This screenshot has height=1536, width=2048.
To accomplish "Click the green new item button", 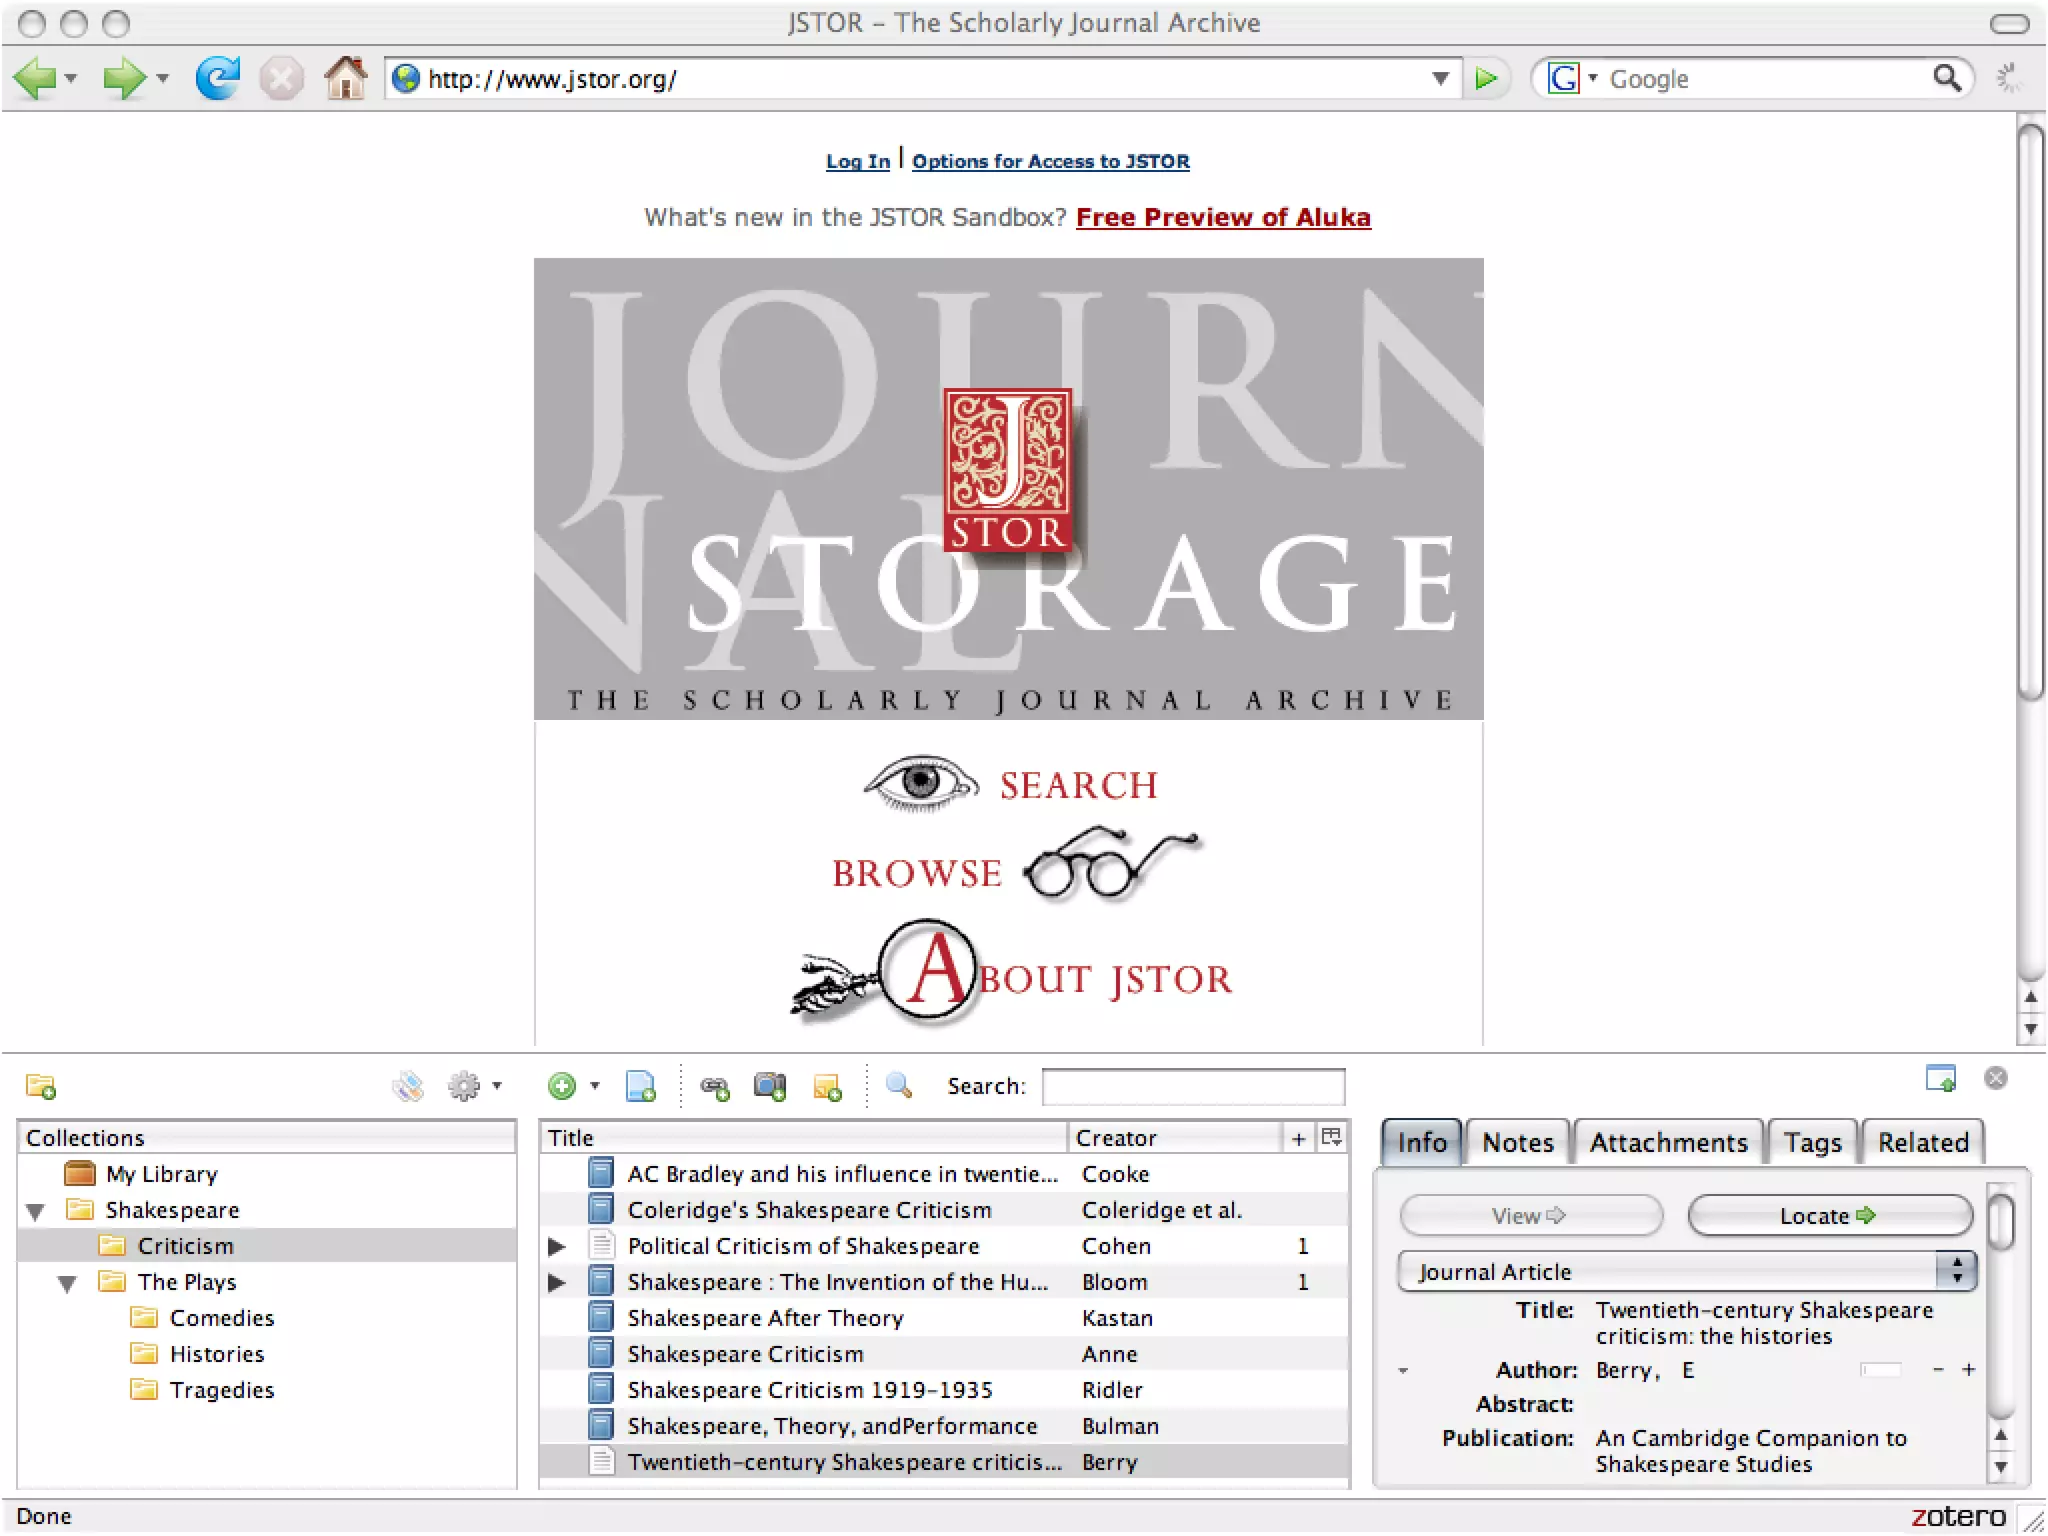I will pos(563,1086).
